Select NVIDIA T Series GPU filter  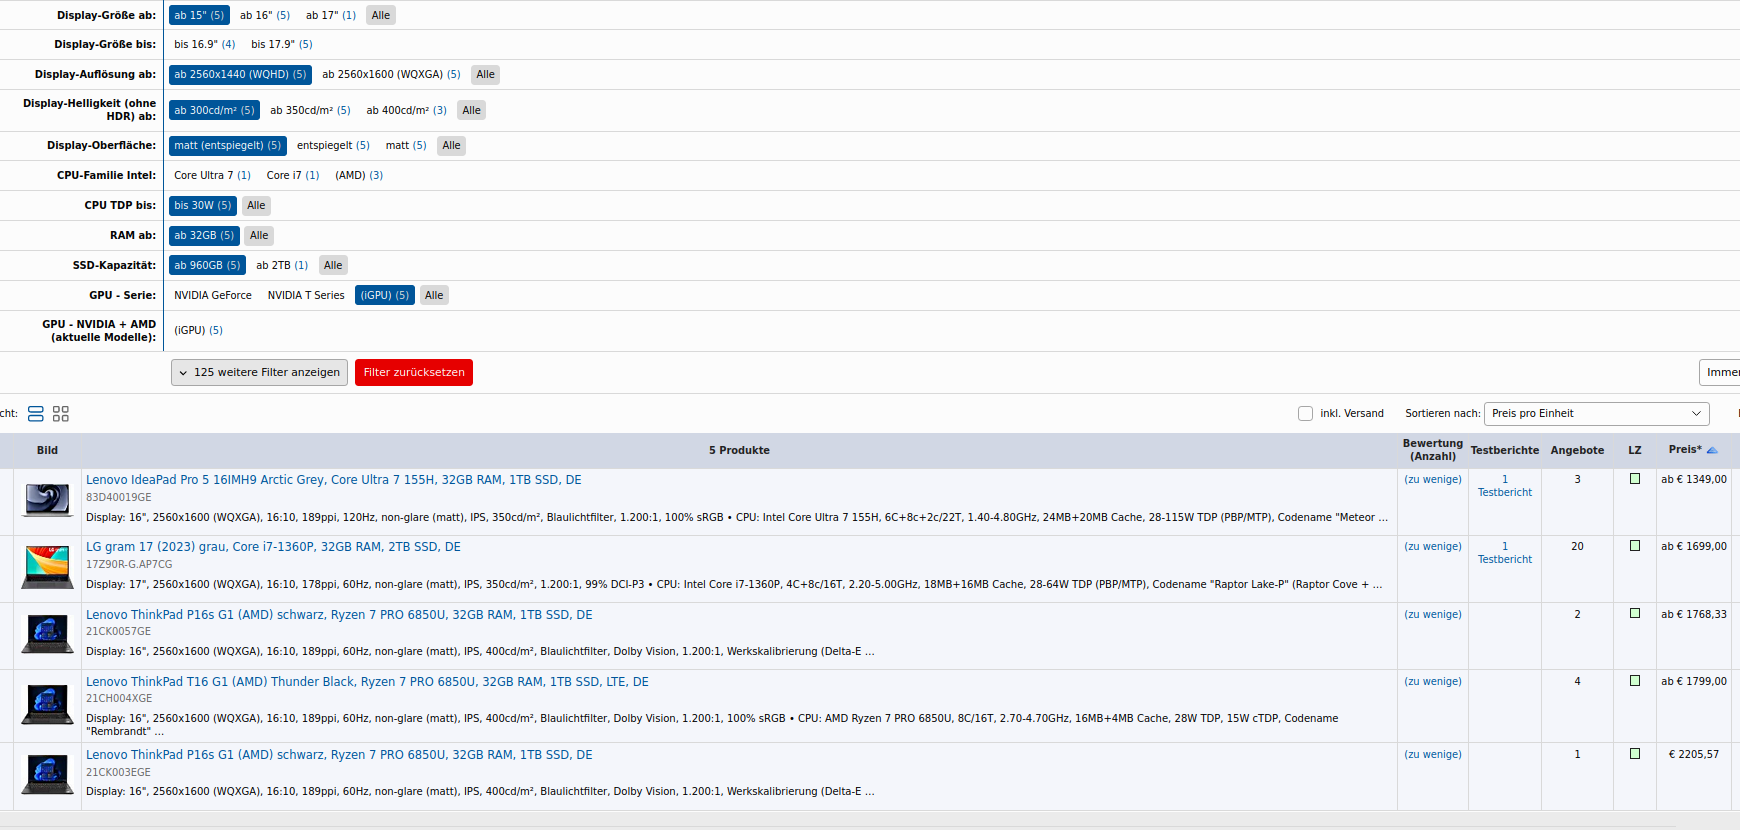(306, 295)
